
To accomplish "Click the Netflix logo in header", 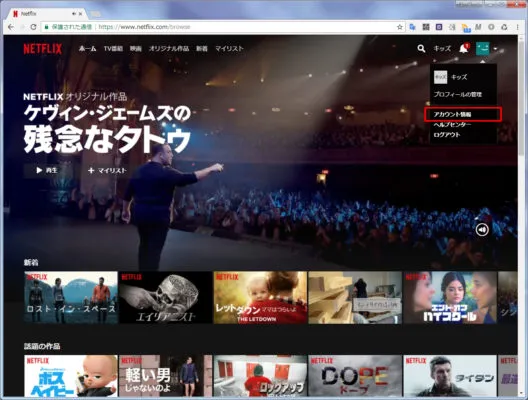I will [x=43, y=49].
